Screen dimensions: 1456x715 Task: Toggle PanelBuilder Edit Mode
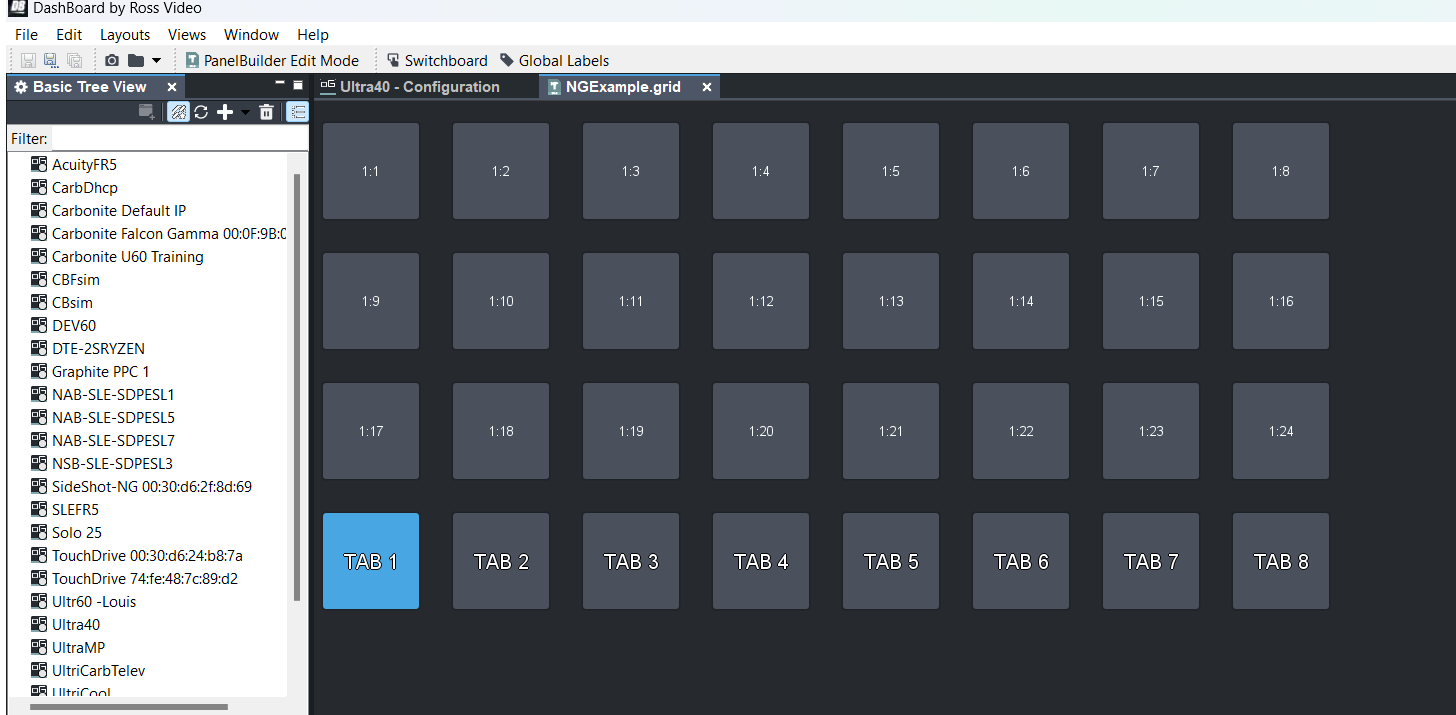point(272,60)
